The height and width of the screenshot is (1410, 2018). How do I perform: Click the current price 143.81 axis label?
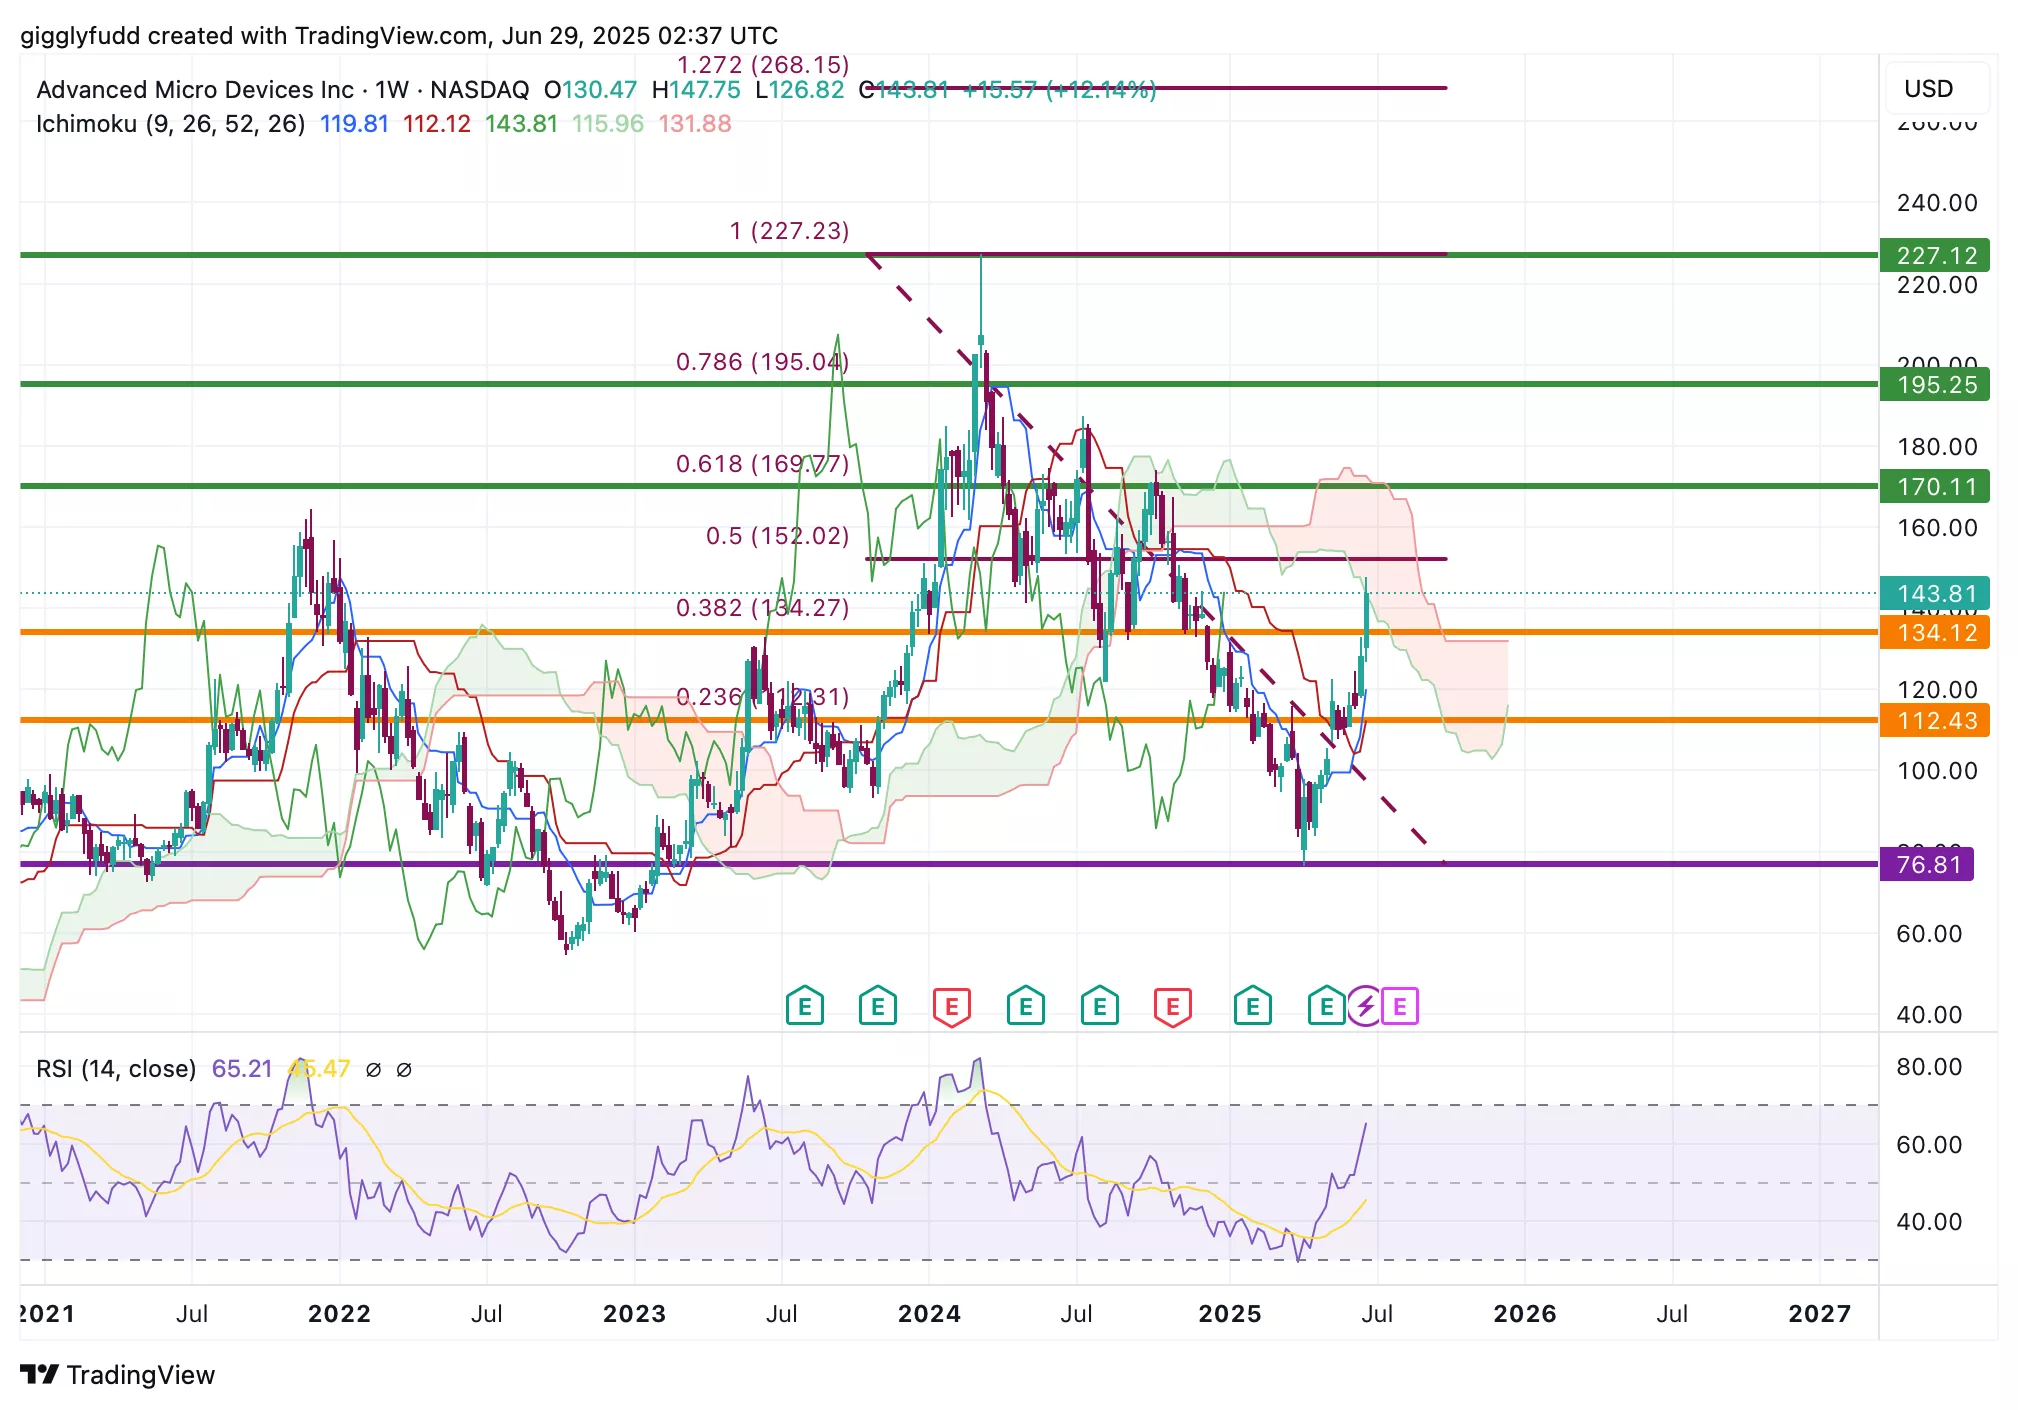[1934, 594]
